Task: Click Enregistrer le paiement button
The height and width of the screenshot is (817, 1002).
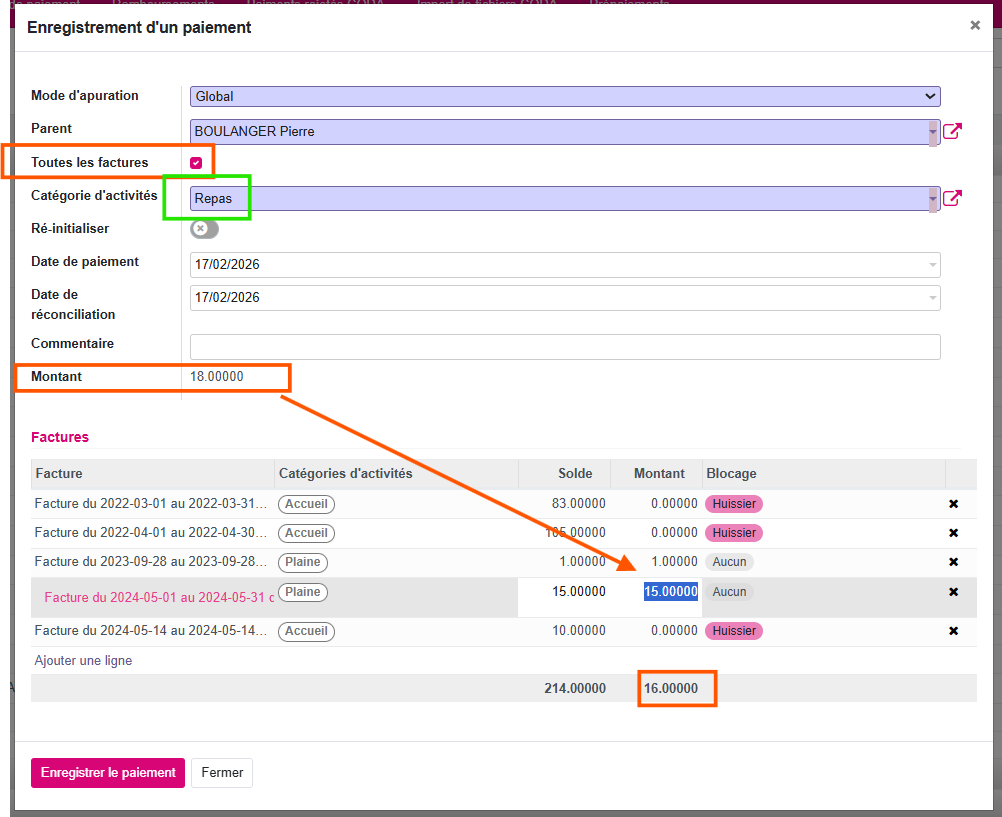Action: click(x=108, y=773)
